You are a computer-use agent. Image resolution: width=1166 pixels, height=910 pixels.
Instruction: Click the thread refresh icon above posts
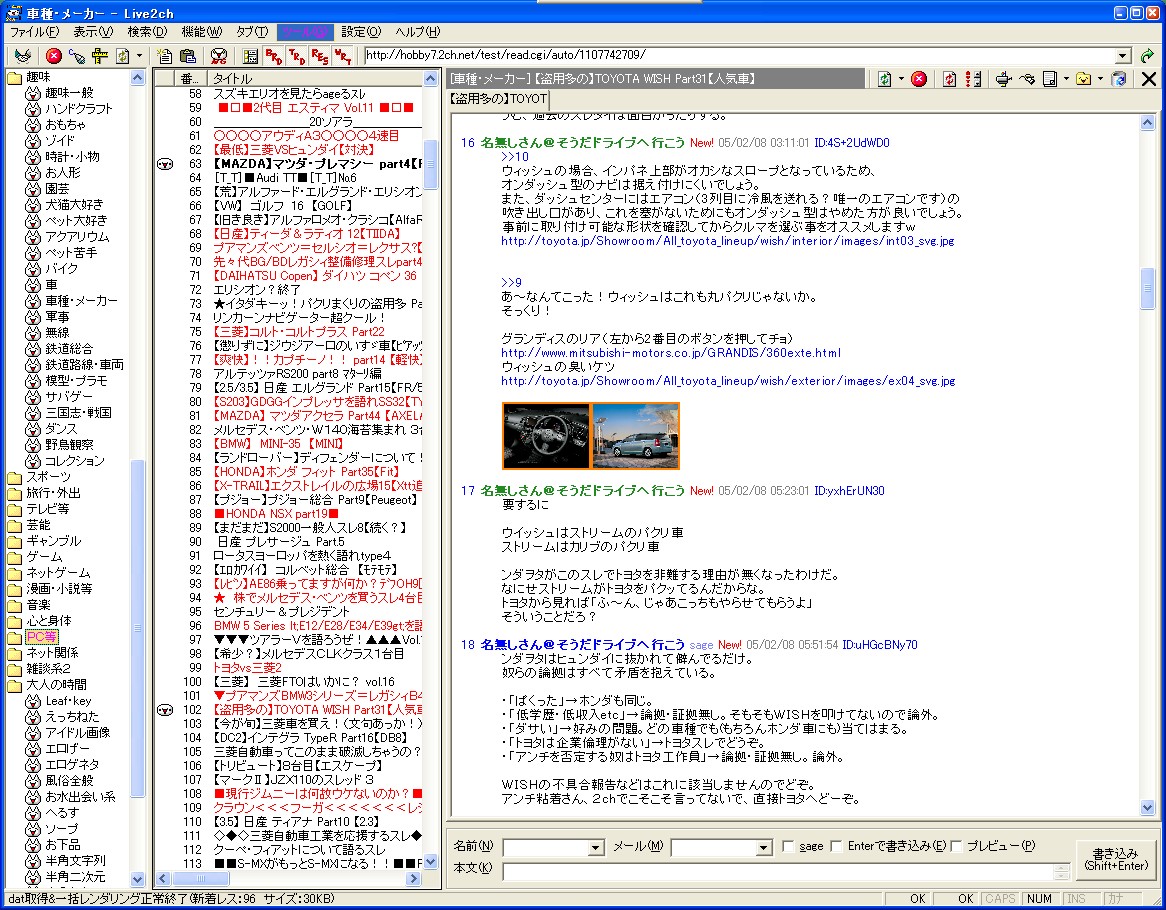[884, 79]
